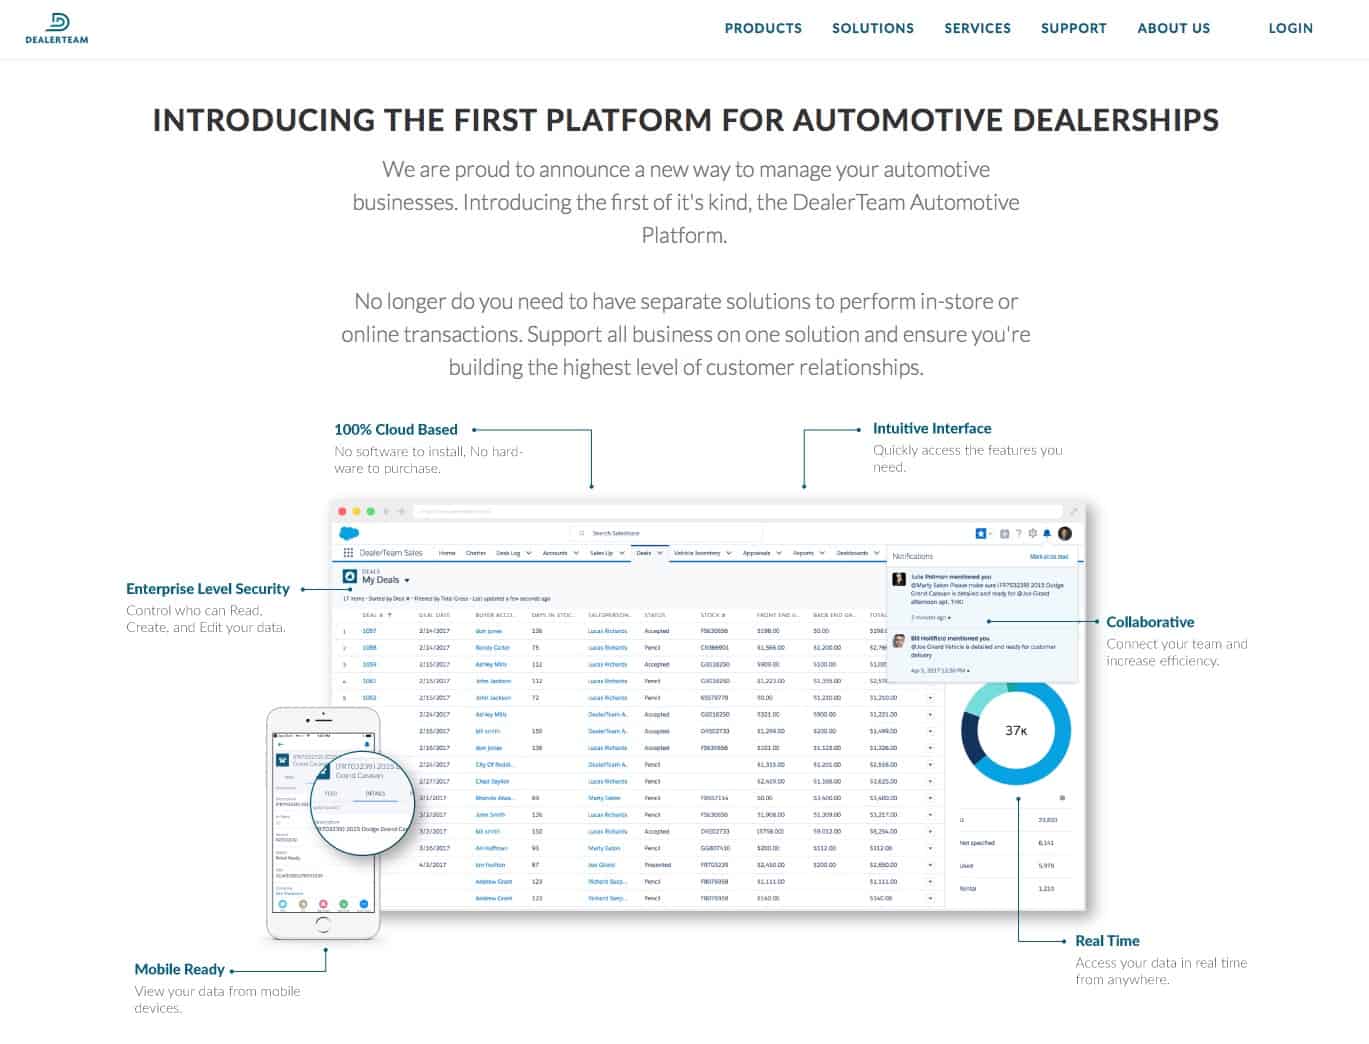Expand the Appraisals tab dropdown
This screenshot has height=1044, width=1369.
[x=779, y=553]
